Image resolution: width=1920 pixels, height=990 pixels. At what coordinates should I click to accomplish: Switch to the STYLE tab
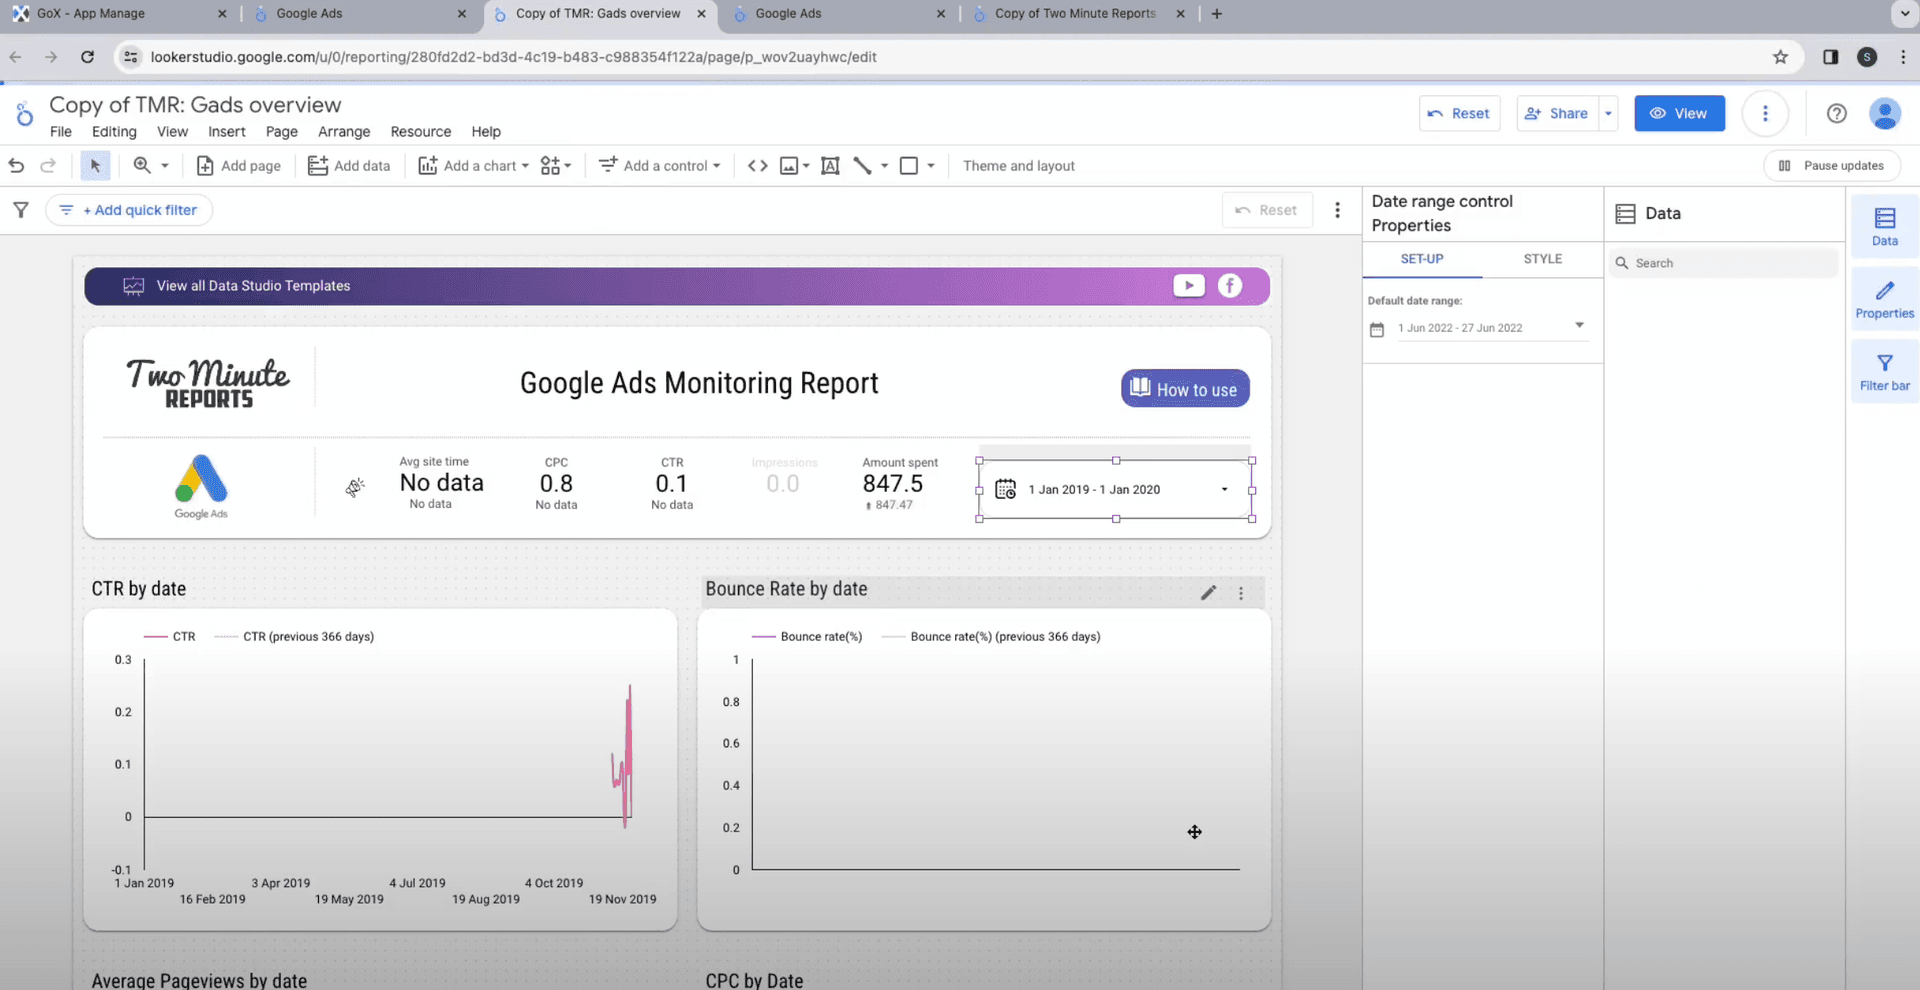tap(1542, 259)
